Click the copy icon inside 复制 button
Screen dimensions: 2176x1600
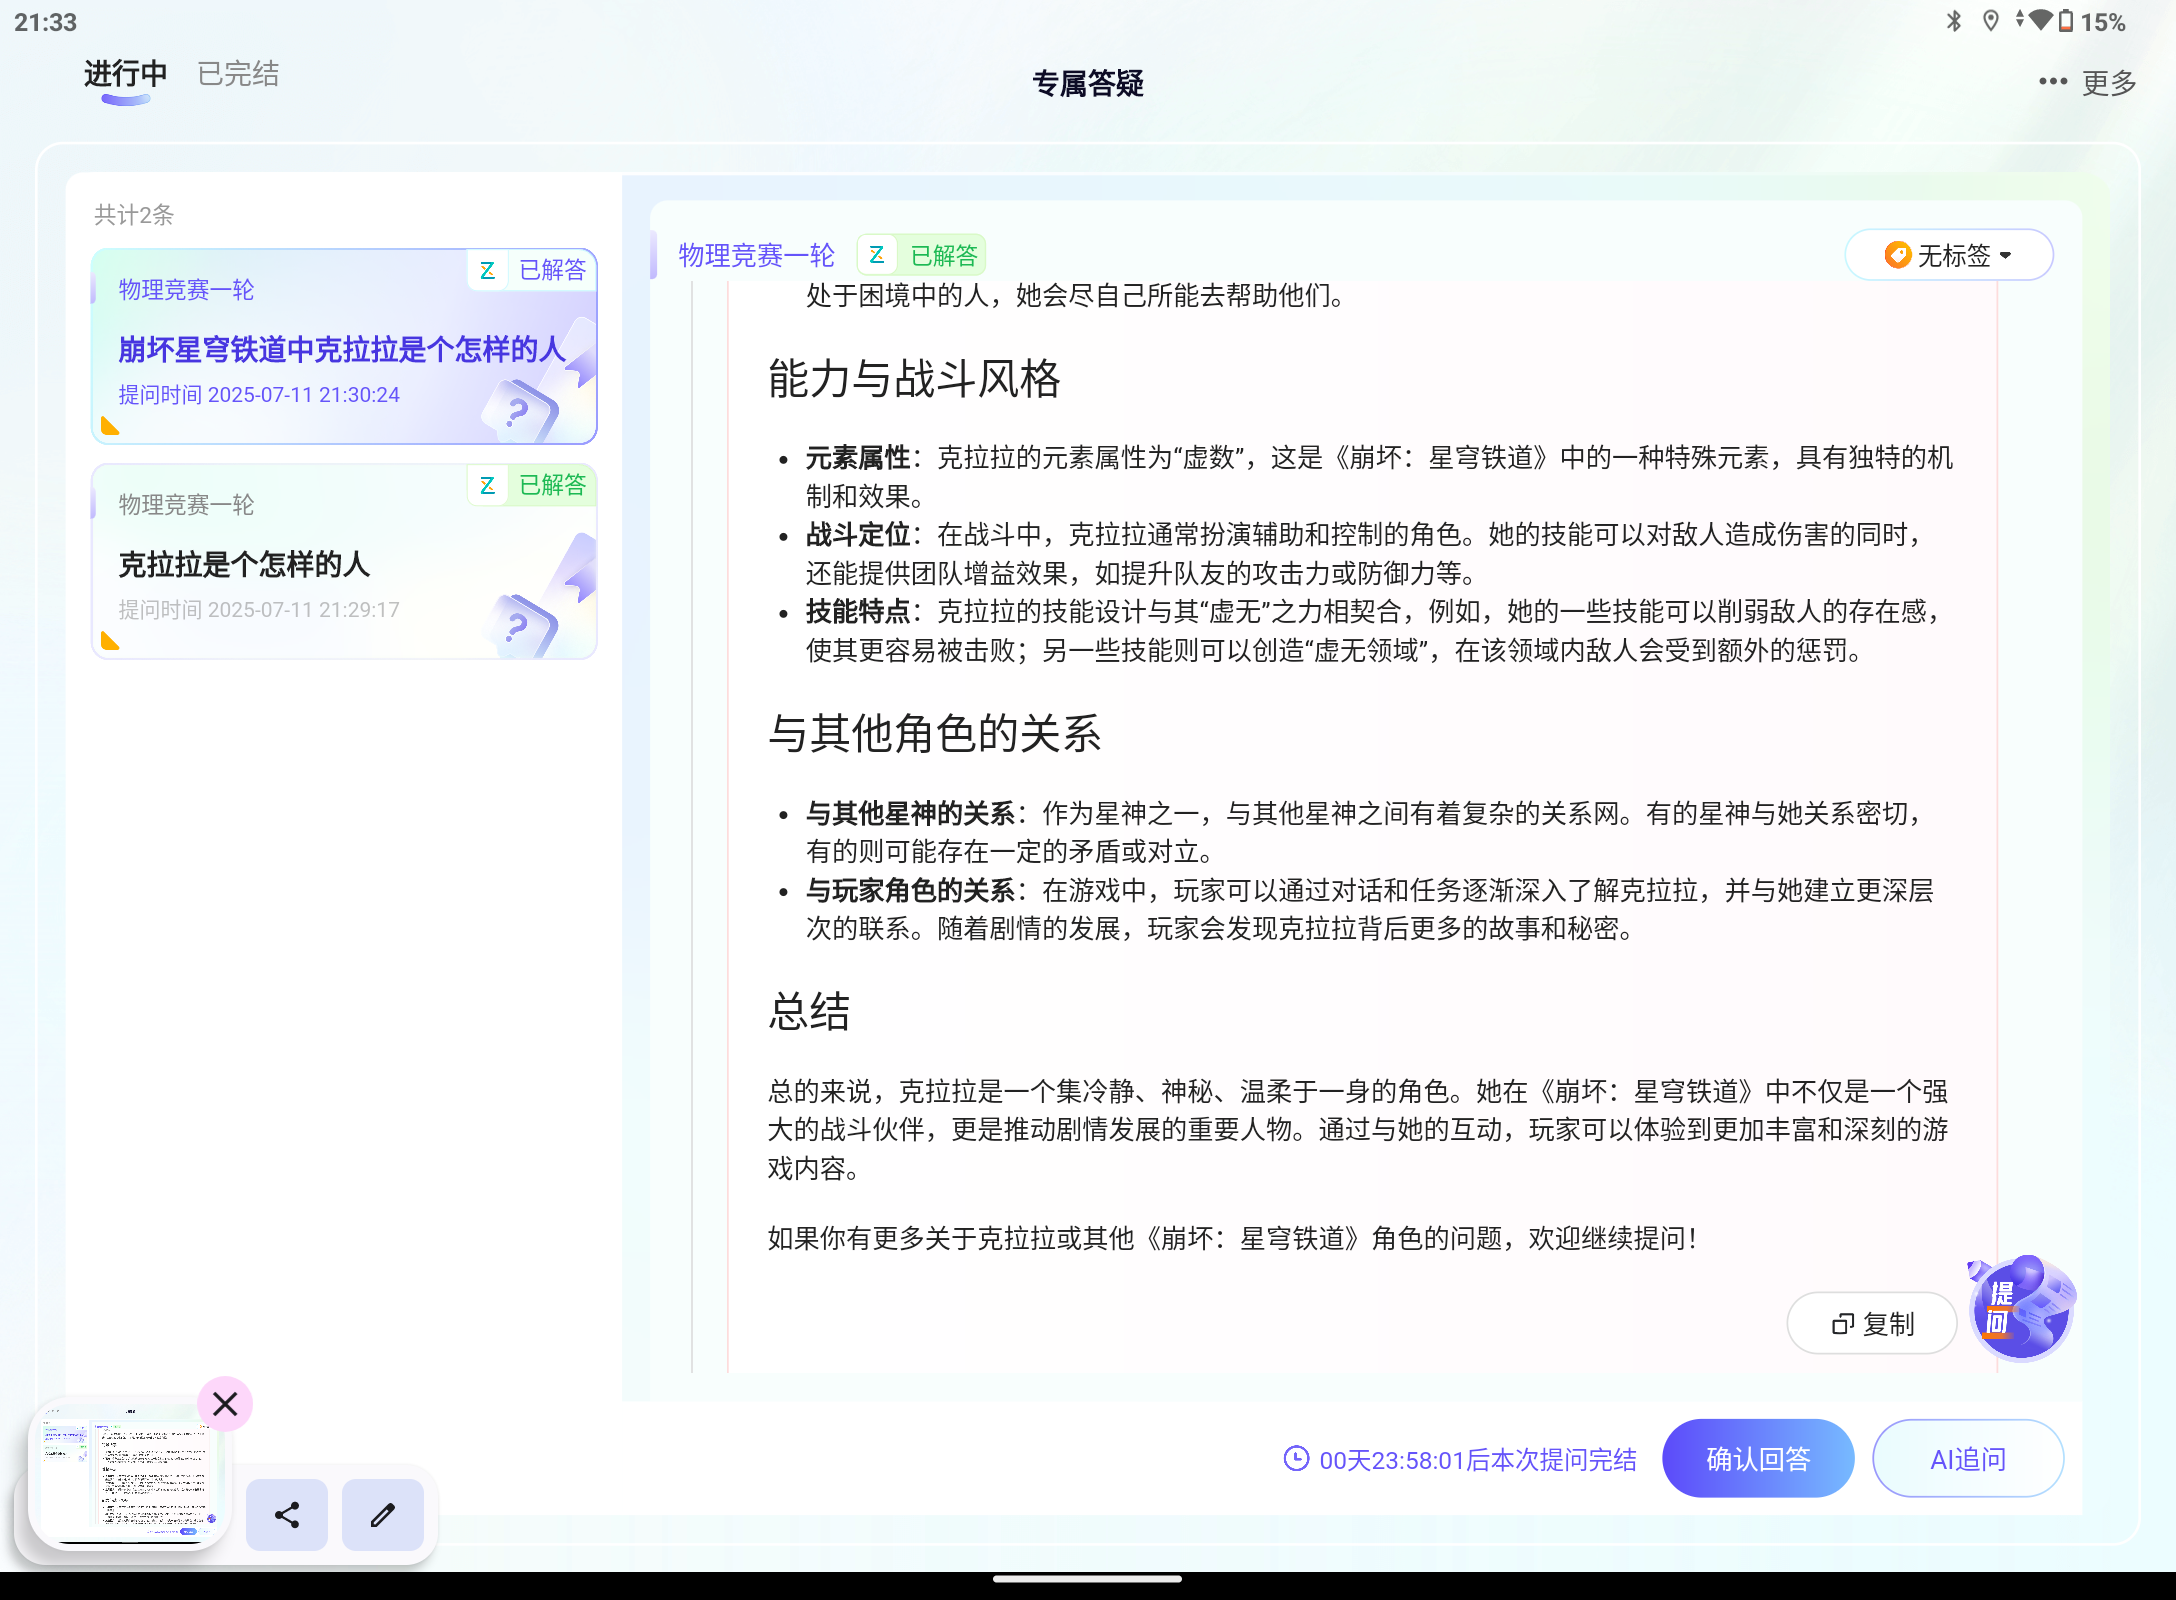(1842, 1324)
